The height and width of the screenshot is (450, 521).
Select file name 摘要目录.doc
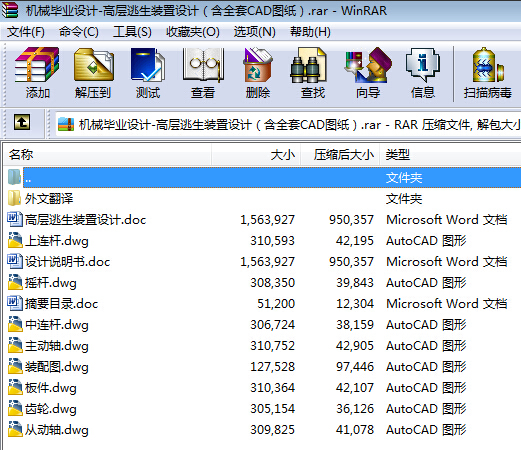pyautogui.click(x=62, y=304)
